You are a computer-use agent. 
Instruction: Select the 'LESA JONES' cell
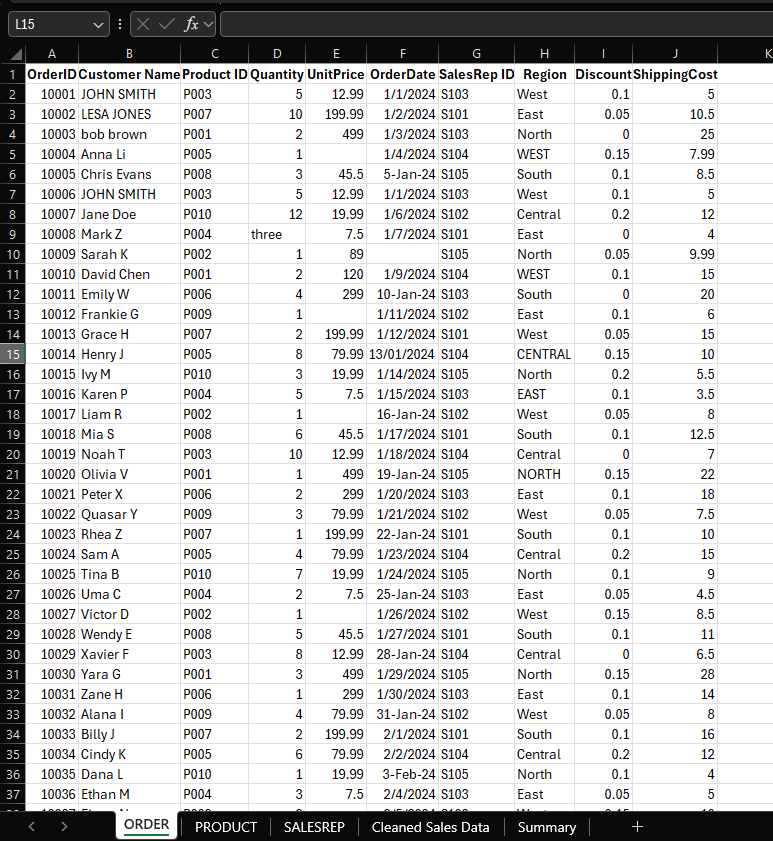tap(129, 114)
